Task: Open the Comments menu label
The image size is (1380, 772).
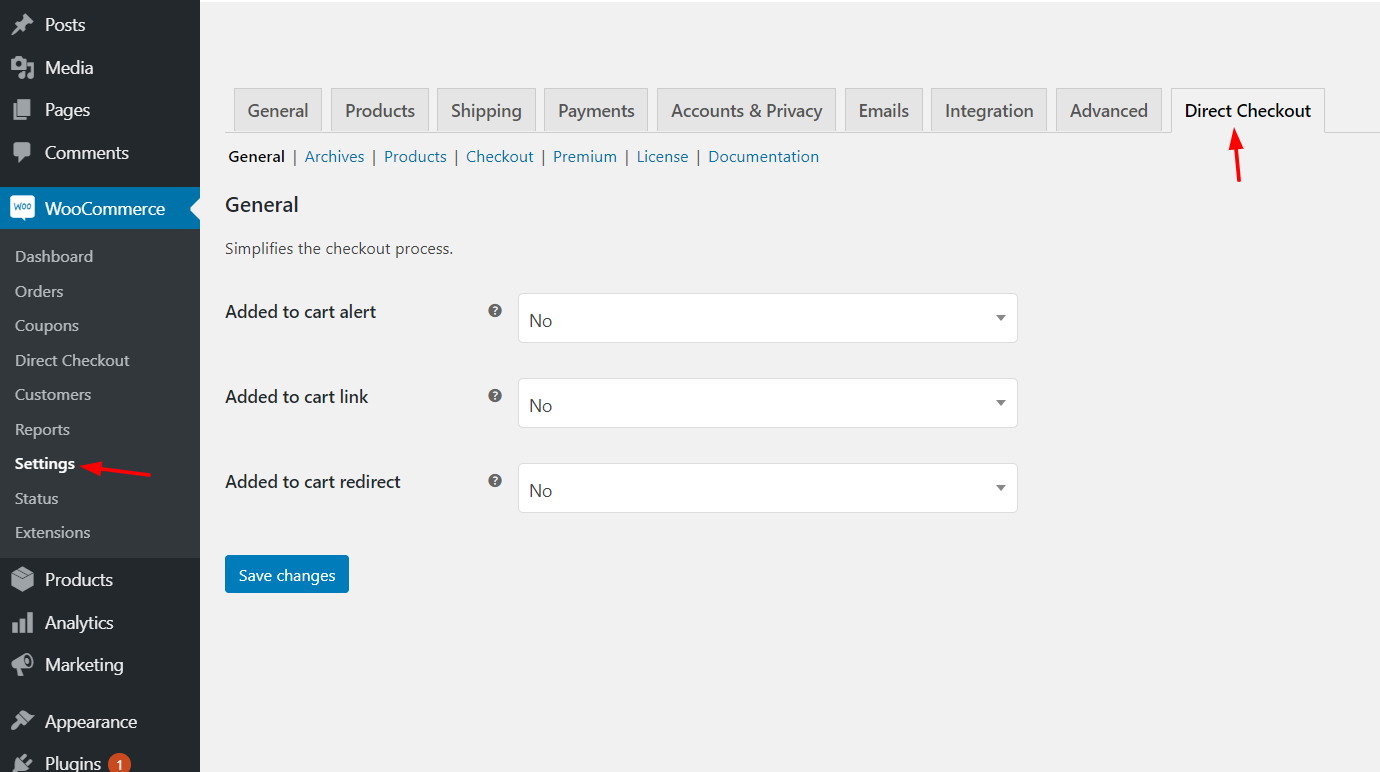Action: pyautogui.click(x=87, y=153)
